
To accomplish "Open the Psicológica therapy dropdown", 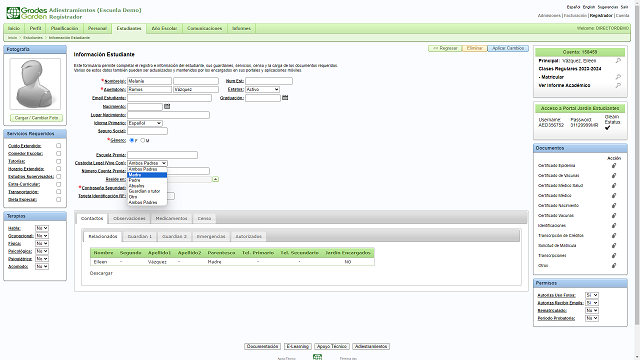I will [42, 251].
